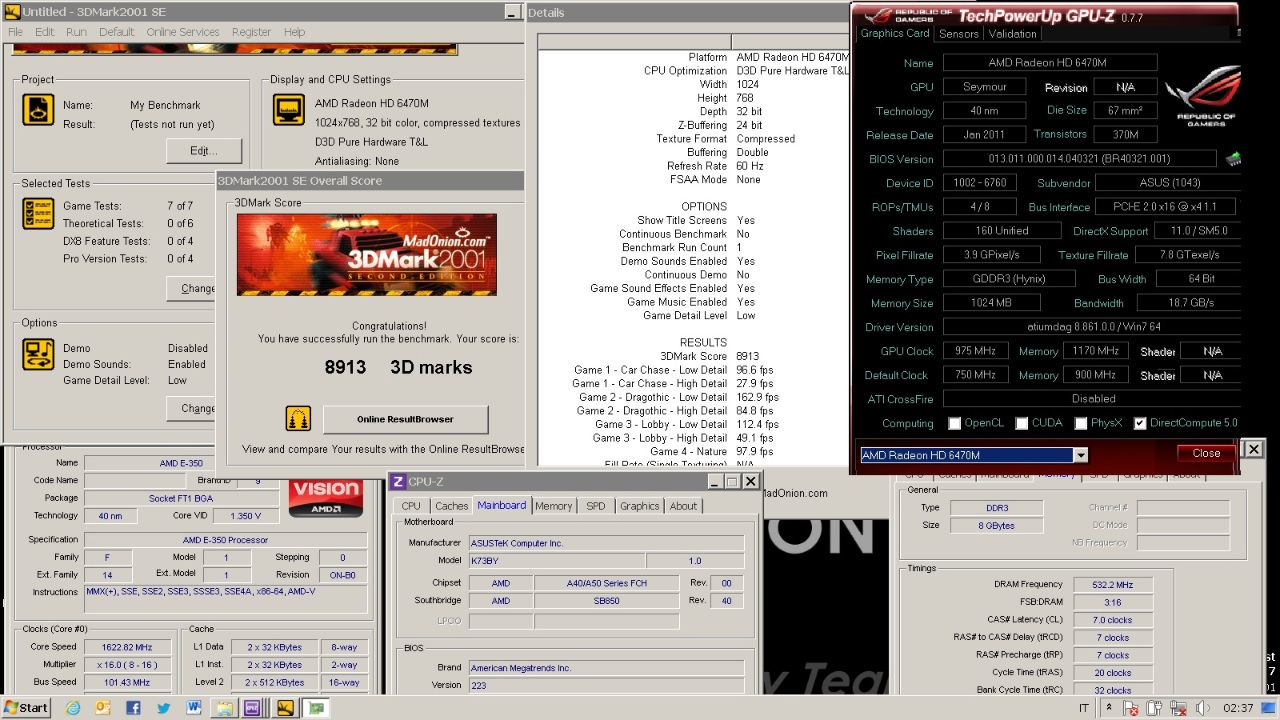Viewport: 1280px width, 720px height.
Task: Switch to GPU-Z Validation tab
Action: pos(1012,34)
